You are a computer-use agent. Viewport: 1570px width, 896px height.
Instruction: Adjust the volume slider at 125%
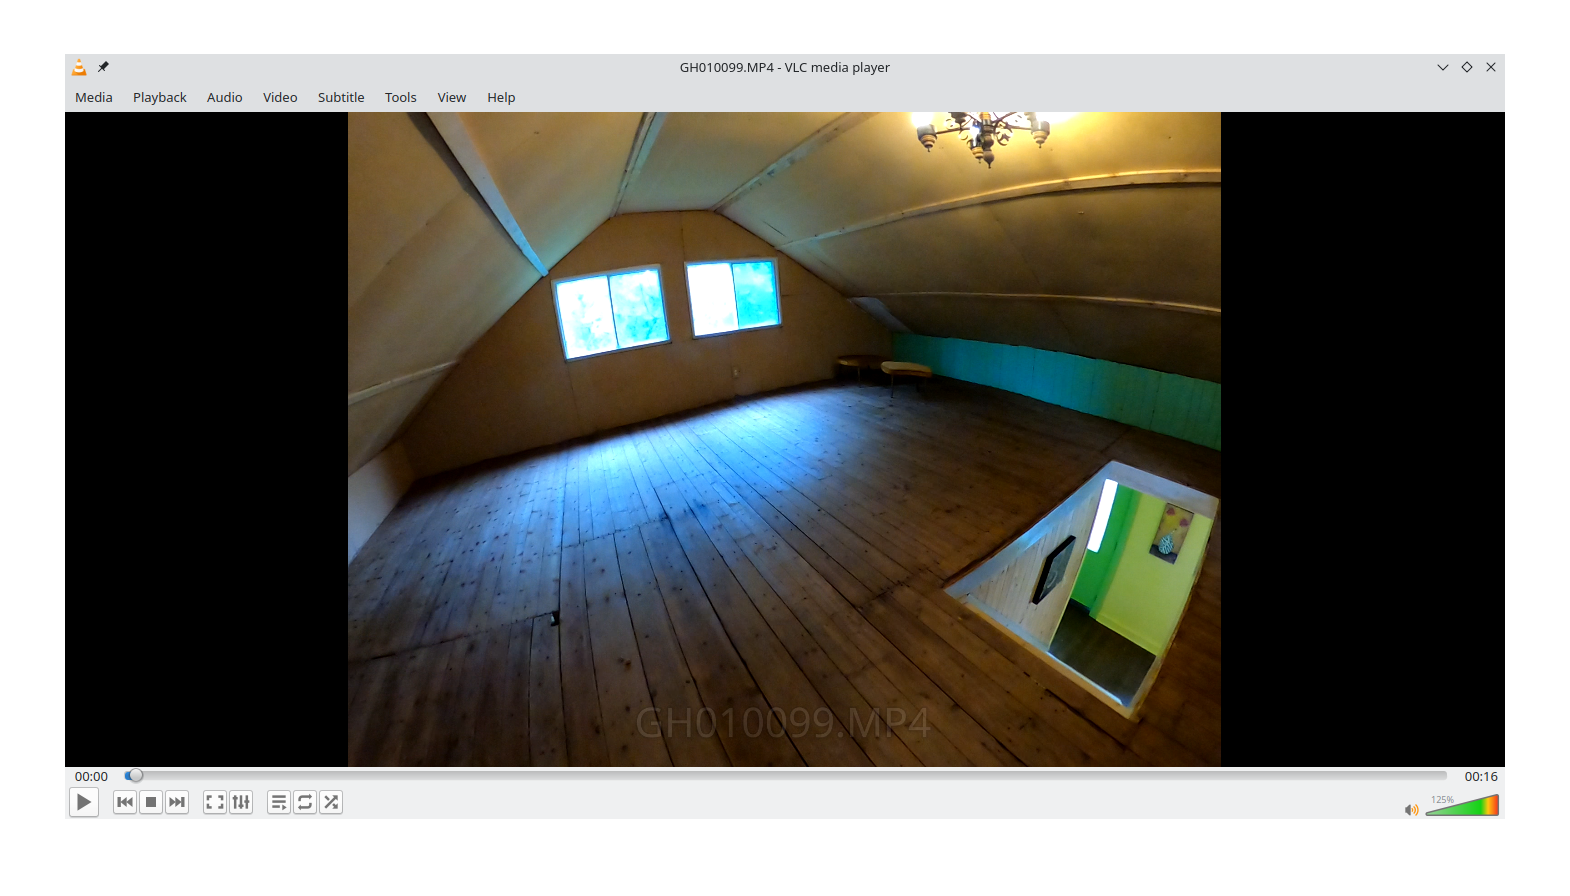coord(1462,805)
